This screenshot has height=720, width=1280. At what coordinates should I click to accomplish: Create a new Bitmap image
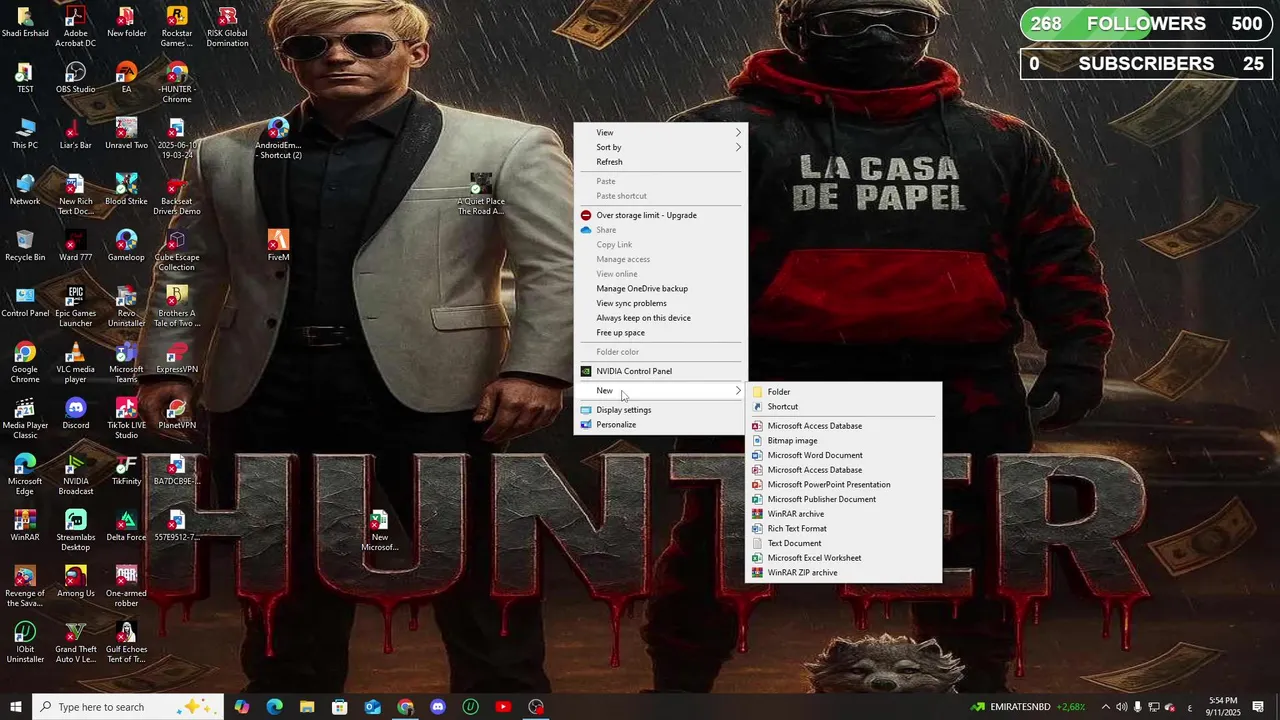pos(844,440)
